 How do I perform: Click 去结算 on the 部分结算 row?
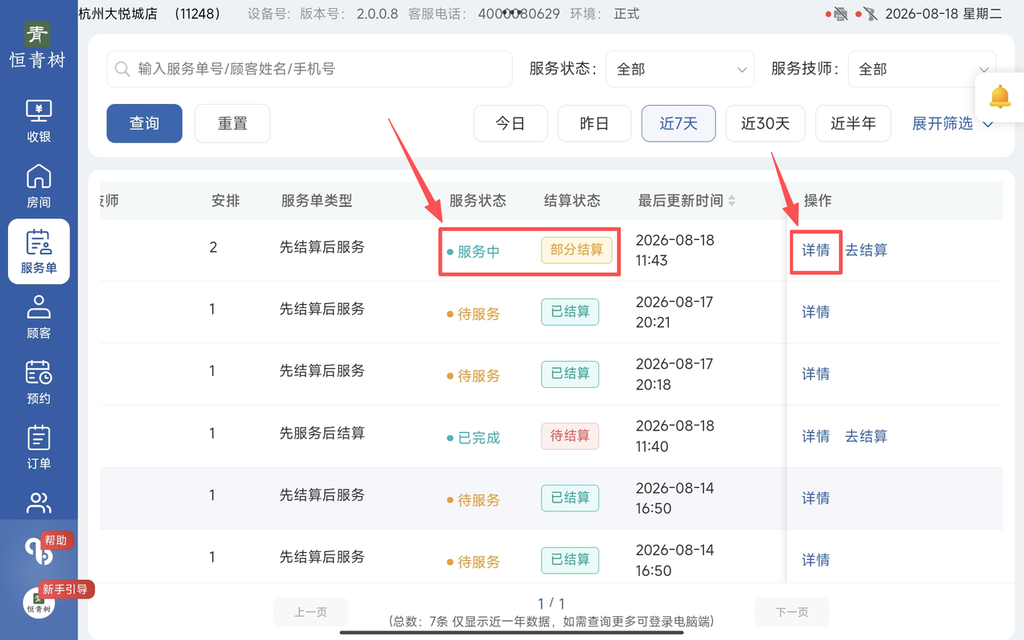coord(866,250)
